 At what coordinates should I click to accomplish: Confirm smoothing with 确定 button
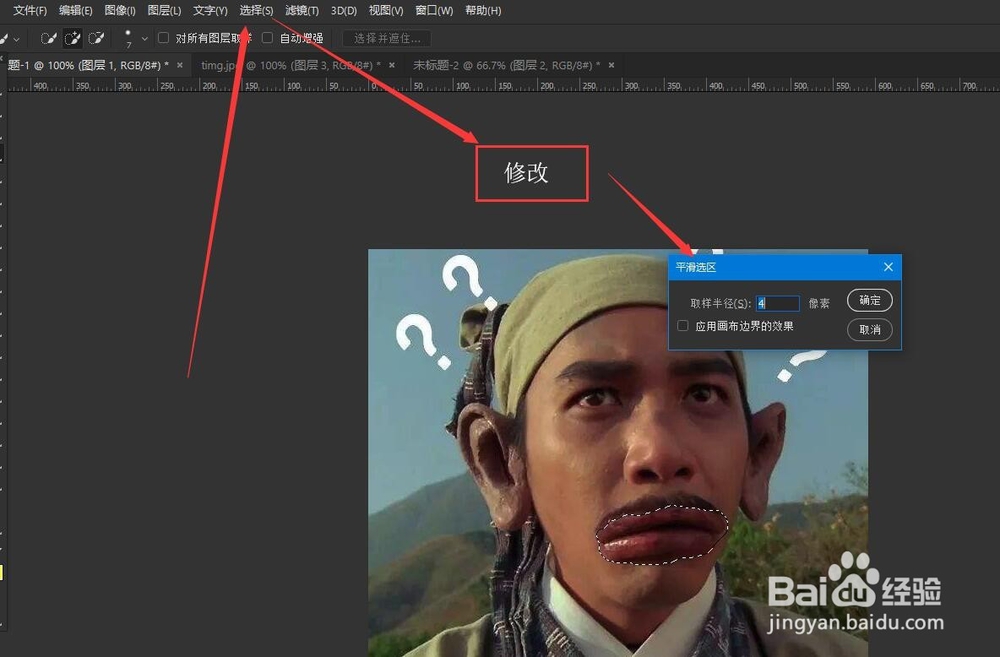coord(869,300)
